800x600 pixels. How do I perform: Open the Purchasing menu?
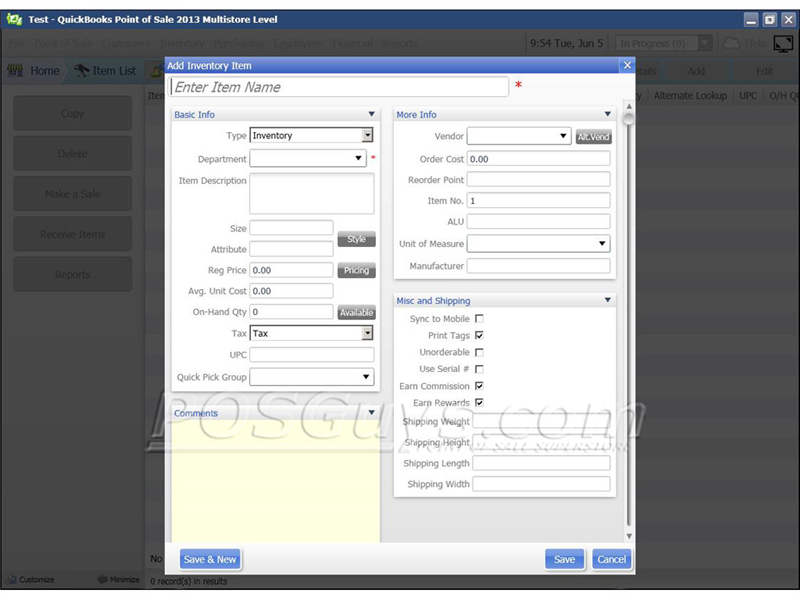coord(239,43)
